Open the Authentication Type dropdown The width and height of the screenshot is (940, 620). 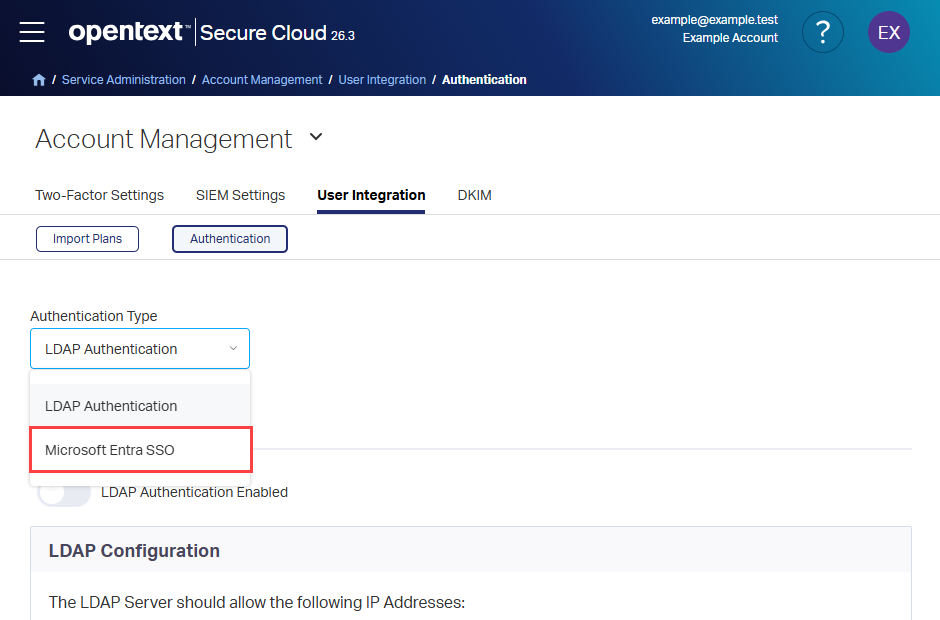[x=140, y=348]
